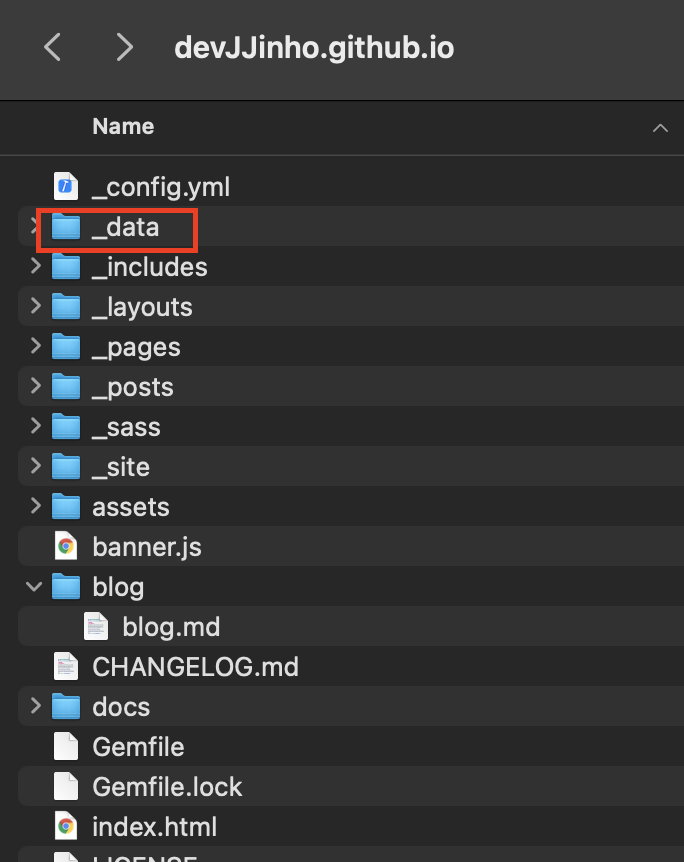Select the blog.md document icon
684x862 pixels.
[x=96, y=627]
